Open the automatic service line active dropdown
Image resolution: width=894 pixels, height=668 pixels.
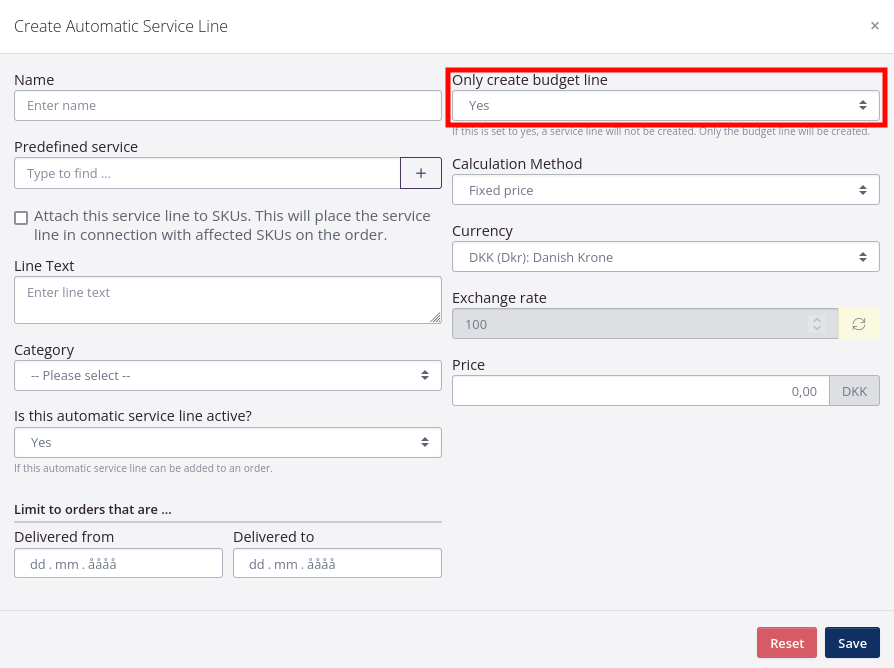click(227, 442)
